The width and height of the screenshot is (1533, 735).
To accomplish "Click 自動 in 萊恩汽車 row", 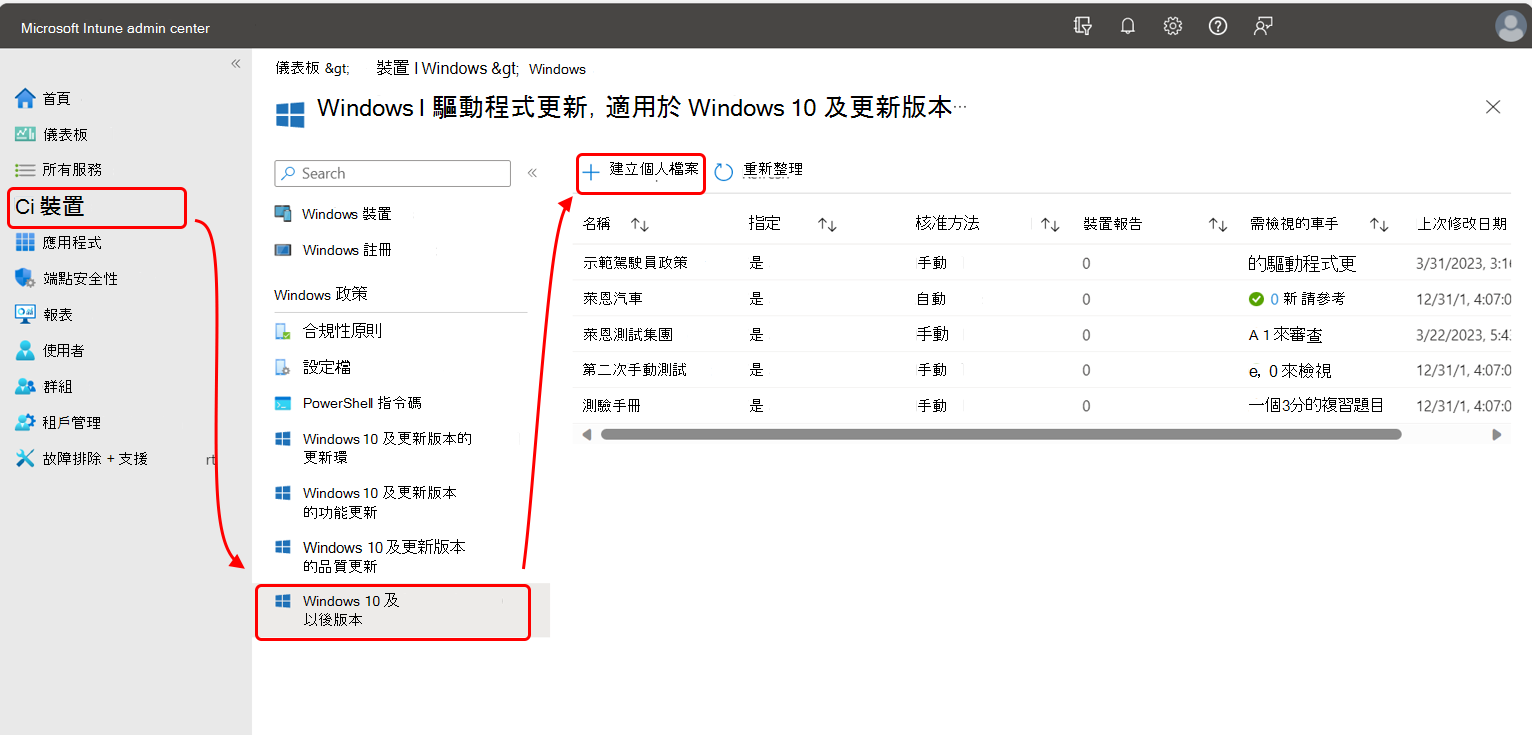I will tap(932, 299).
